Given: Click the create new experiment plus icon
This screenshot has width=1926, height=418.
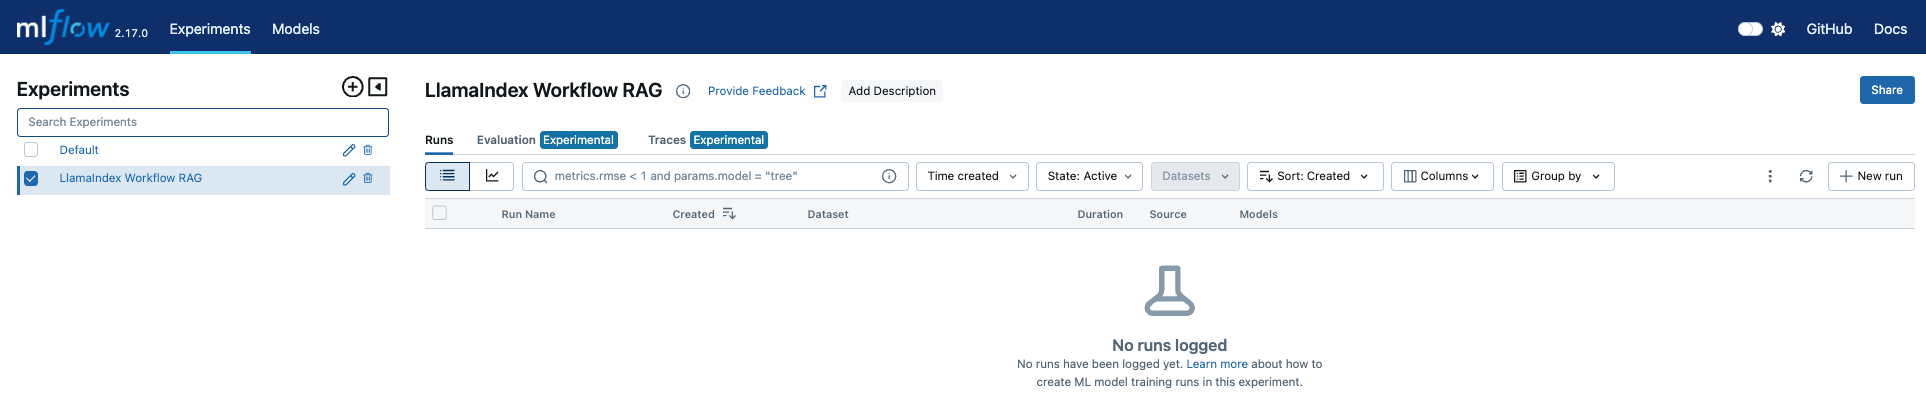Looking at the screenshot, I should (352, 87).
